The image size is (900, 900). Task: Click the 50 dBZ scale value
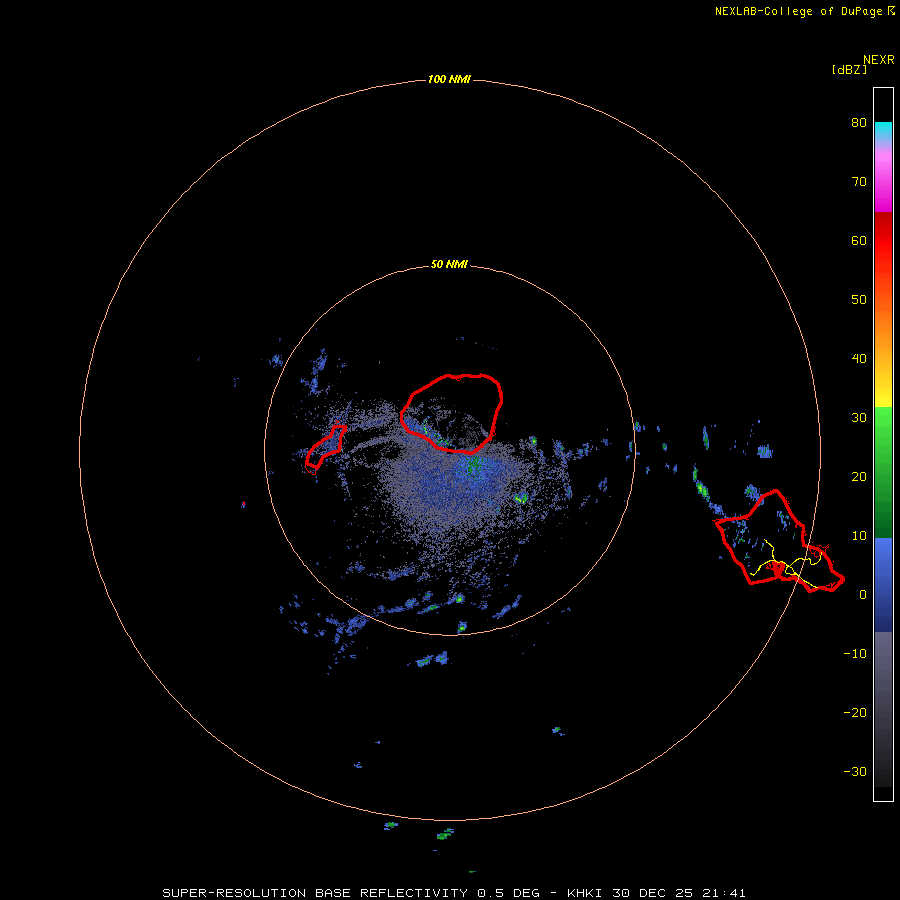[859, 300]
